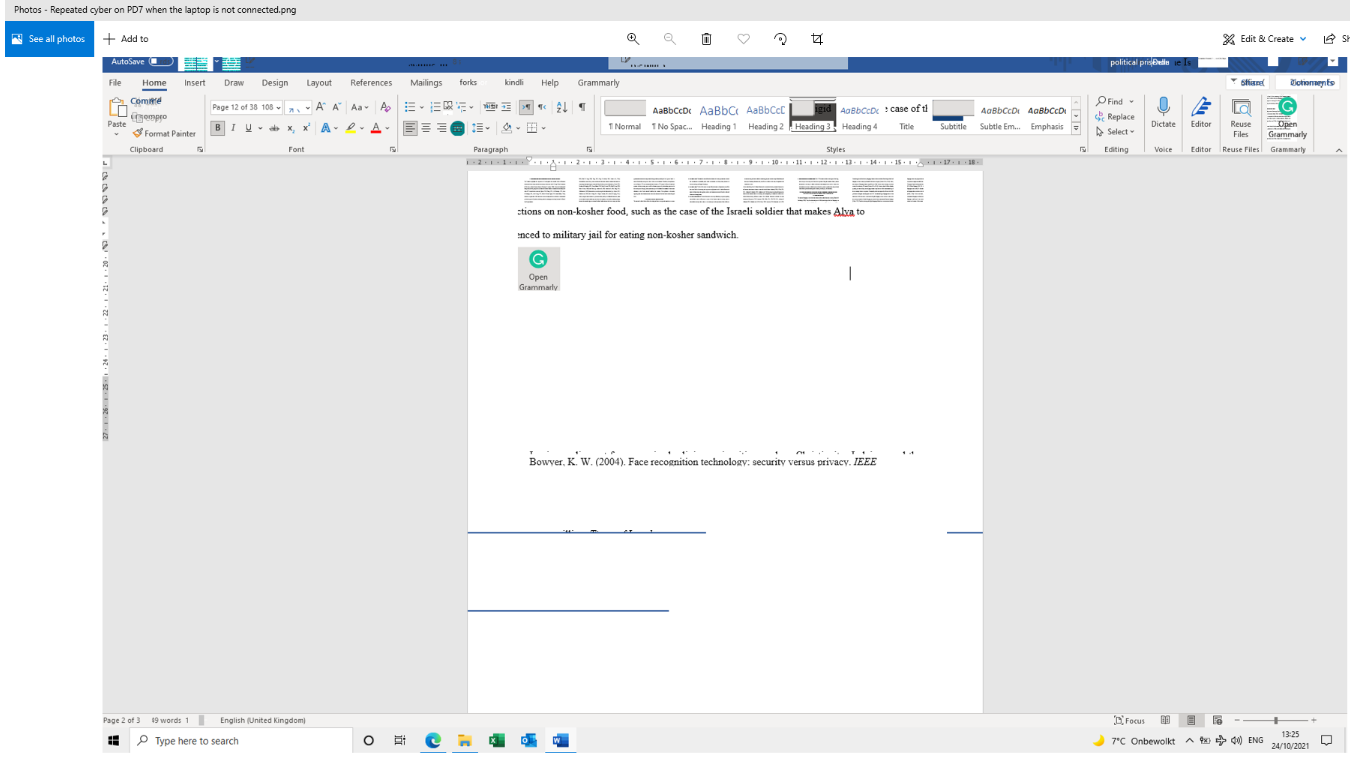The image size is (1350, 758).
Task: Align text right
Action: coord(441,128)
